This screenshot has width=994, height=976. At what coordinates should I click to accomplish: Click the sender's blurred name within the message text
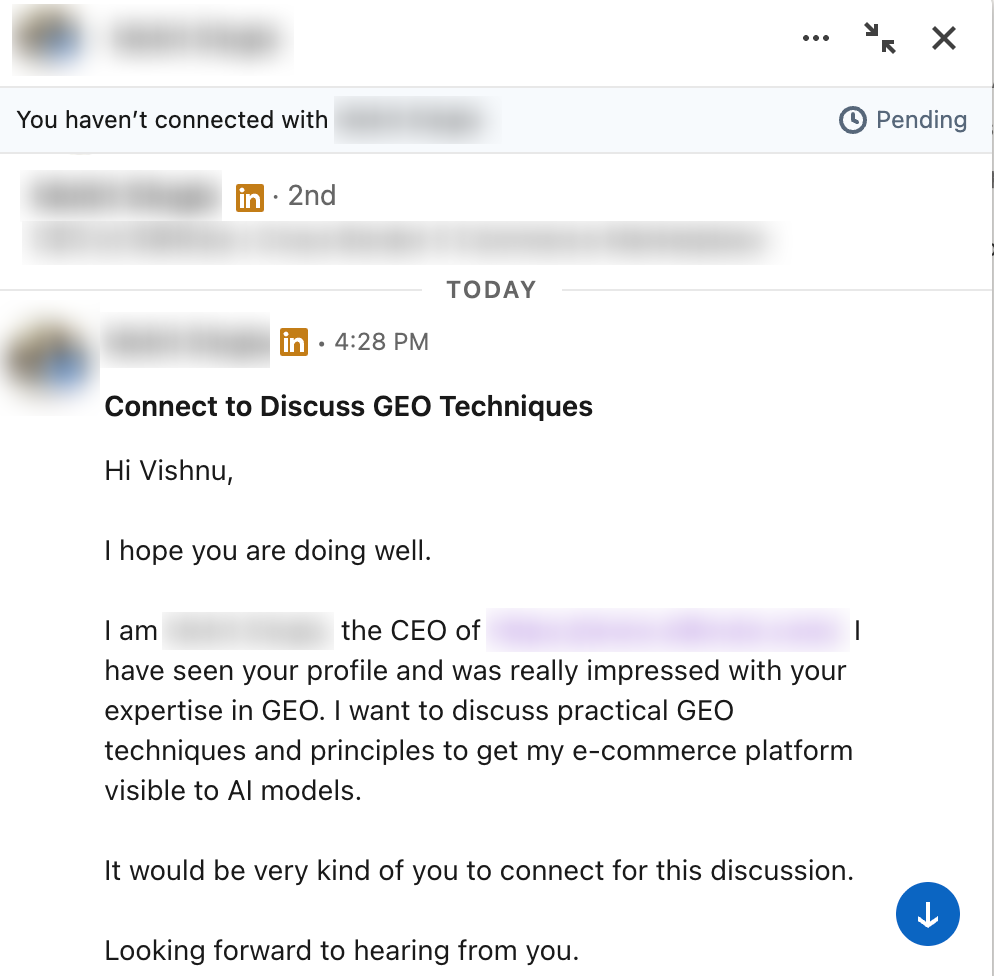[248, 630]
